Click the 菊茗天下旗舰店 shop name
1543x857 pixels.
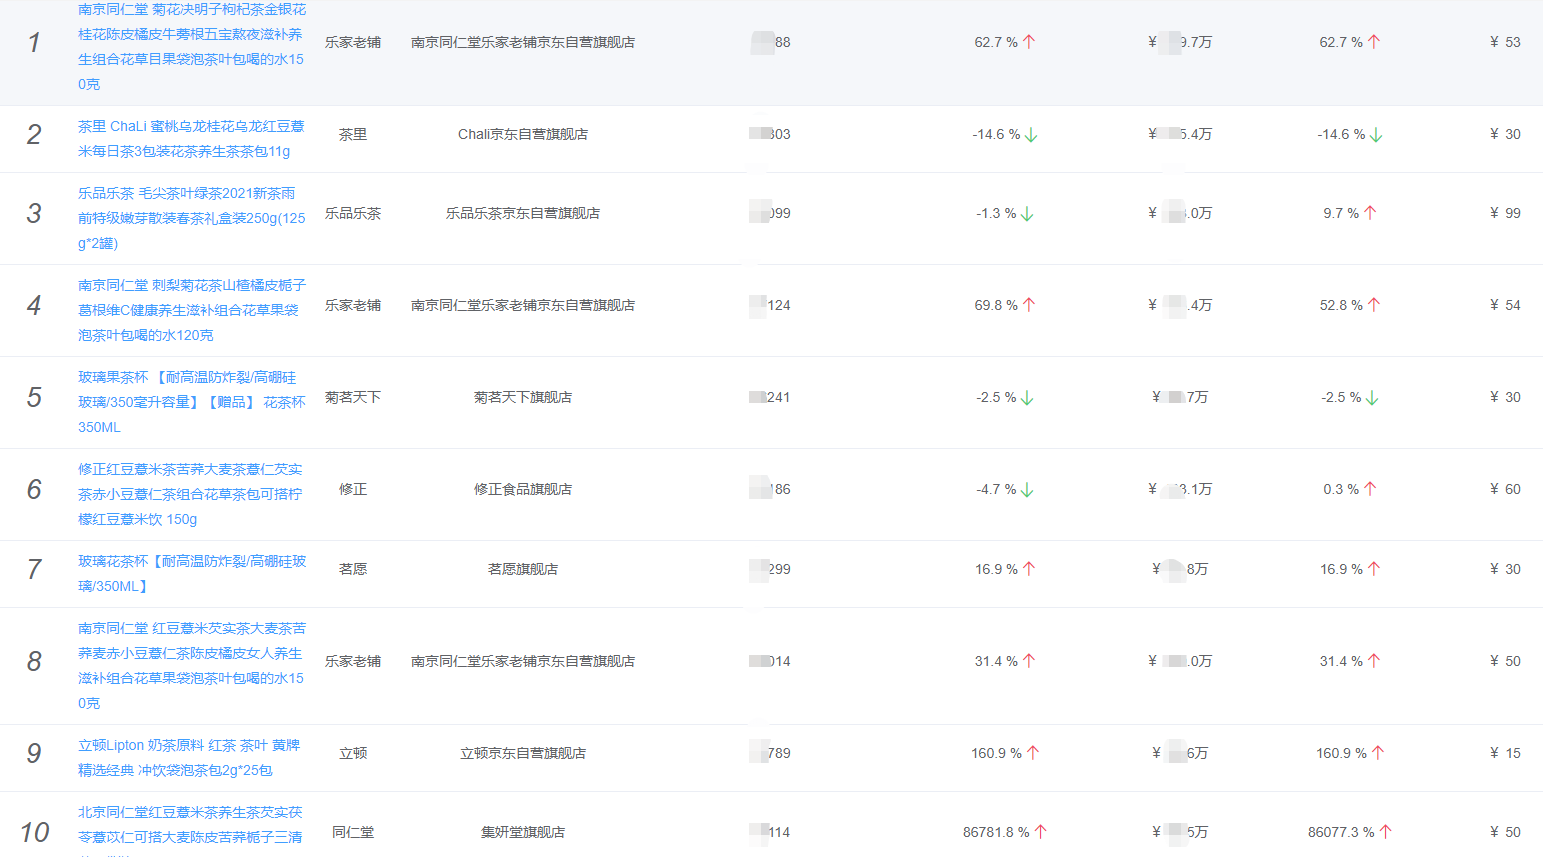523,397
